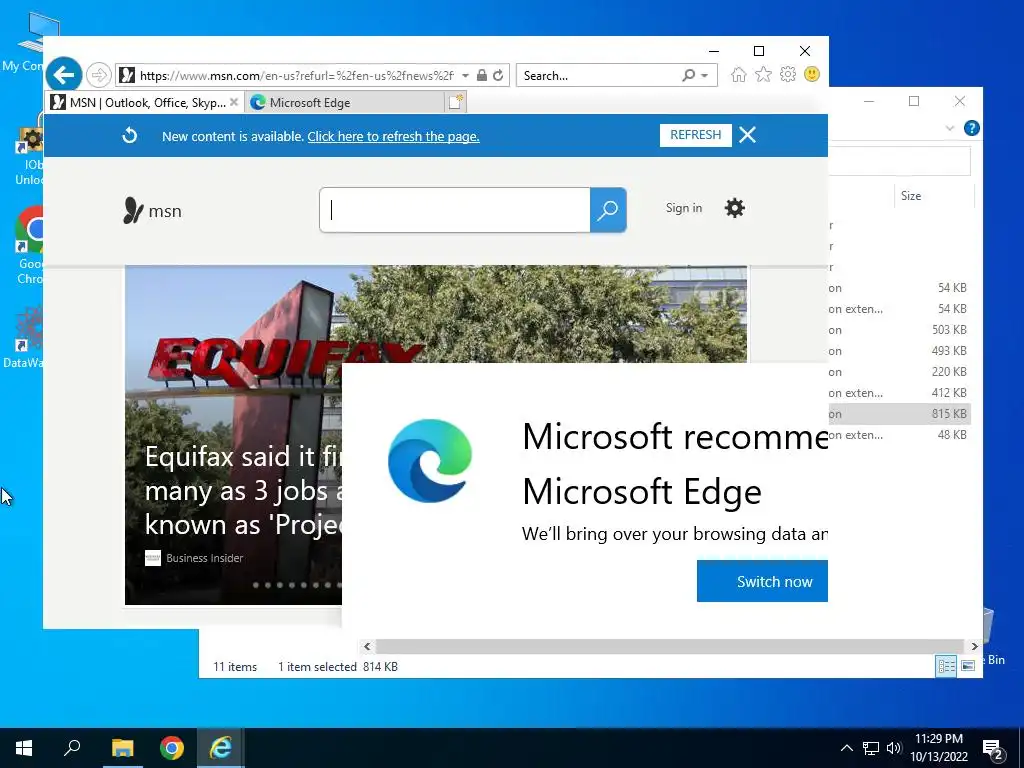Image resolution: width=1024 pixels, height=768 pixels.
Task: Dismiss the new content banner
Action: coord(747,135)
